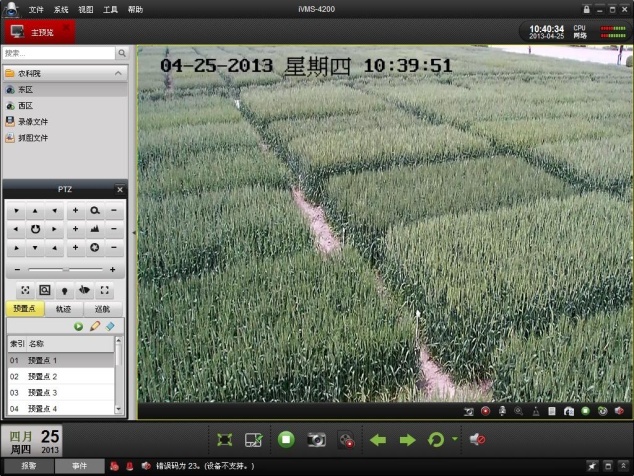Call selected preset with green play icon

click(x=79, y=326)
